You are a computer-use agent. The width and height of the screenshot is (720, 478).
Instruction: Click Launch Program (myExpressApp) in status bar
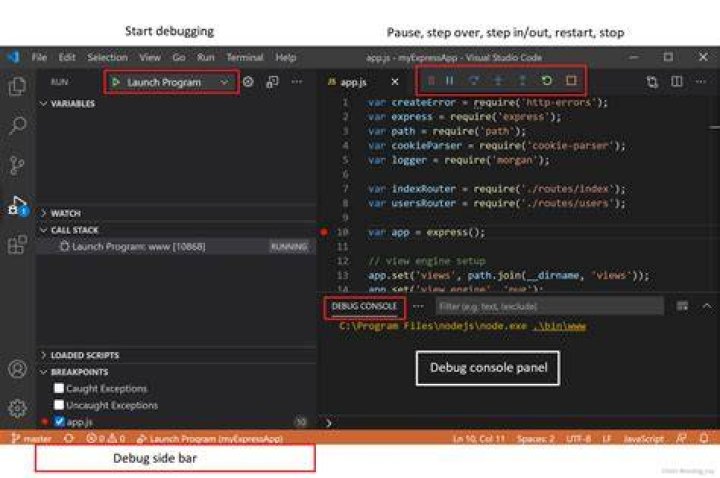tap(210, 439)
